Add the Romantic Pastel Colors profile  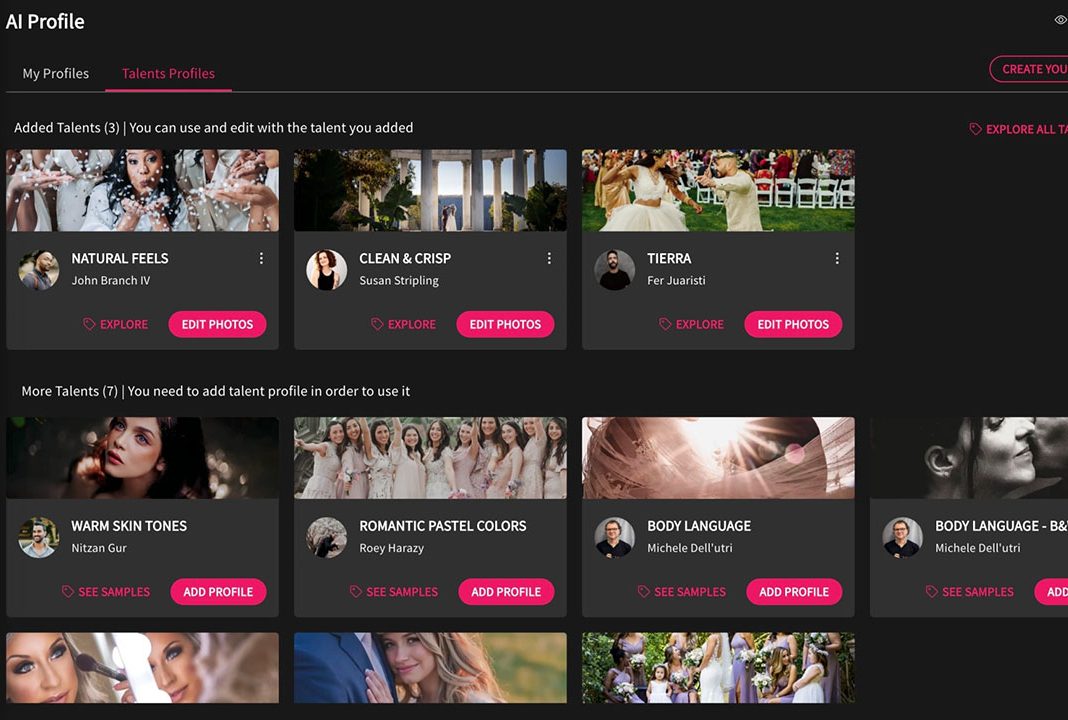[x=506, y=592]
